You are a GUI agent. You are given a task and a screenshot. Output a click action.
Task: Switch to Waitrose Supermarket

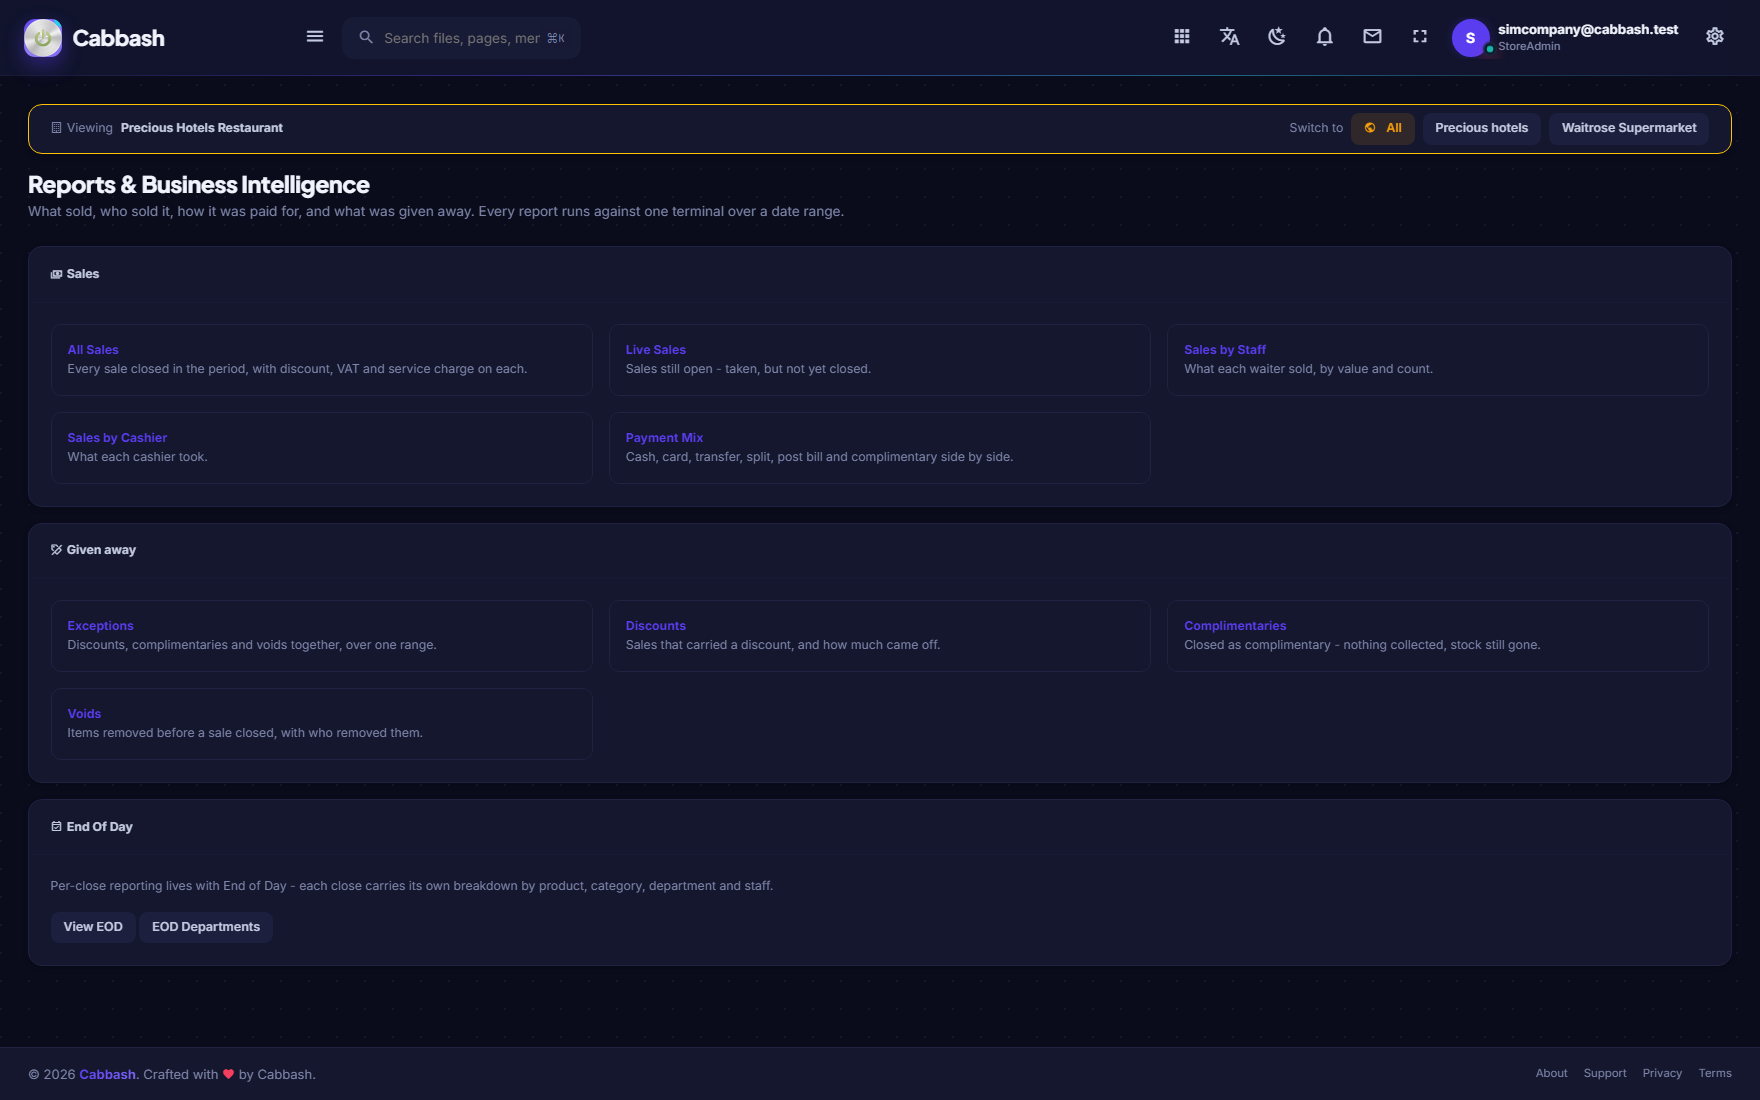click(1629, 128)
